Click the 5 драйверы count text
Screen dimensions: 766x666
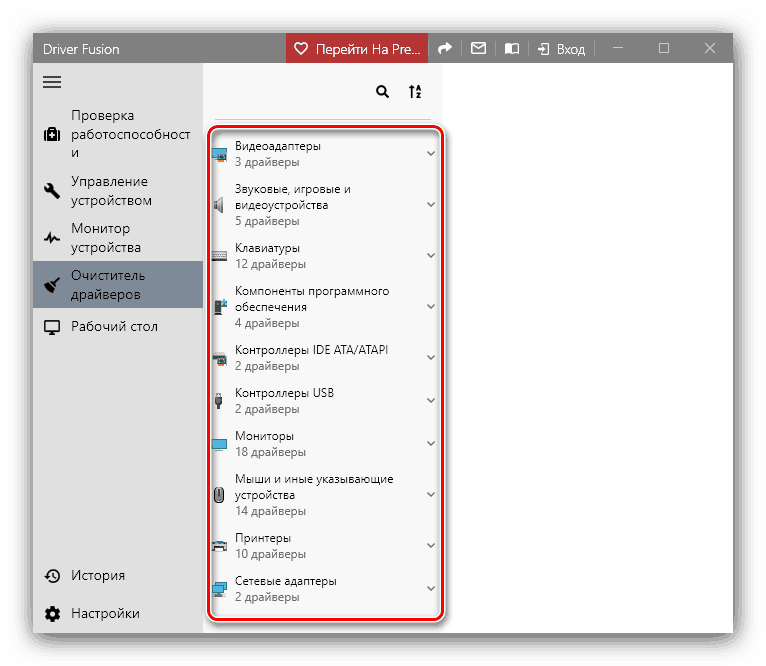267,221
